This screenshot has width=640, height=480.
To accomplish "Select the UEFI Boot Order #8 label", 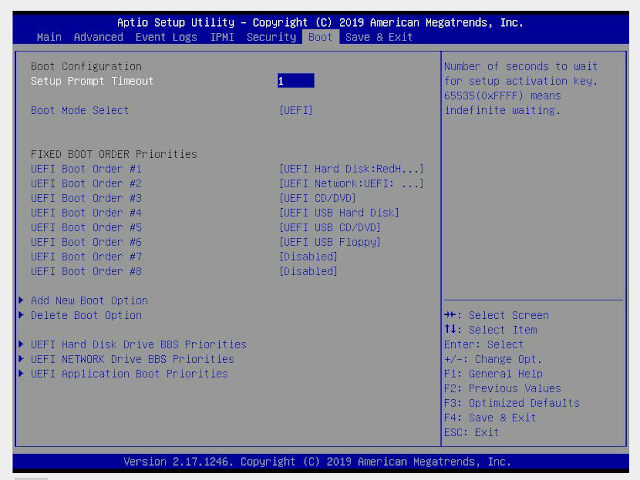I will [x=86, y=271].
